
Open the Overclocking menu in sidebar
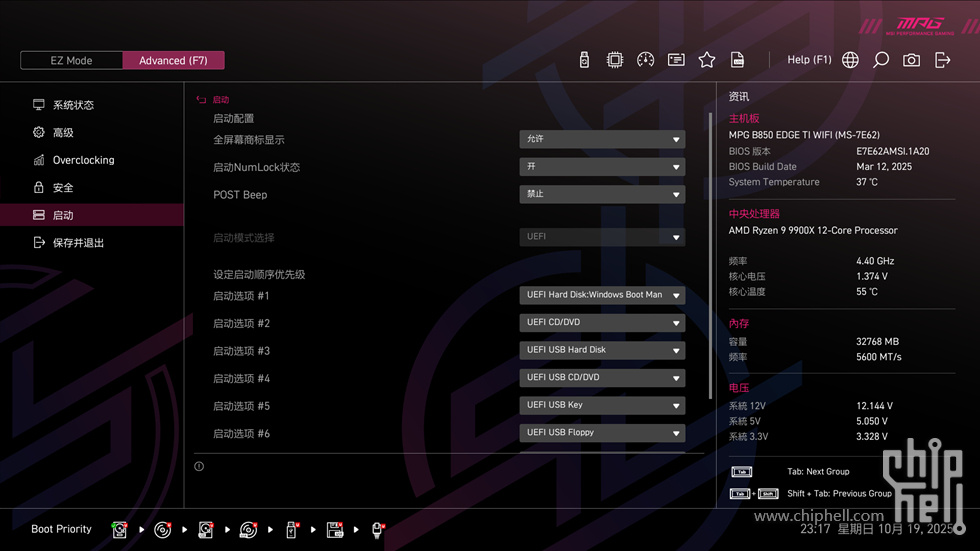click(x=83, y=160)
